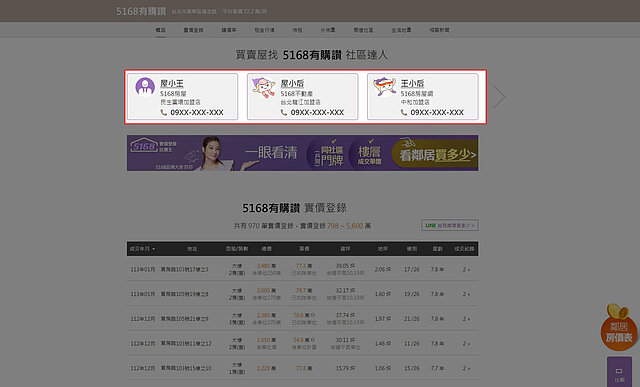Click the 成交紀錄 column header
The image size is (640, 387).
464,249
